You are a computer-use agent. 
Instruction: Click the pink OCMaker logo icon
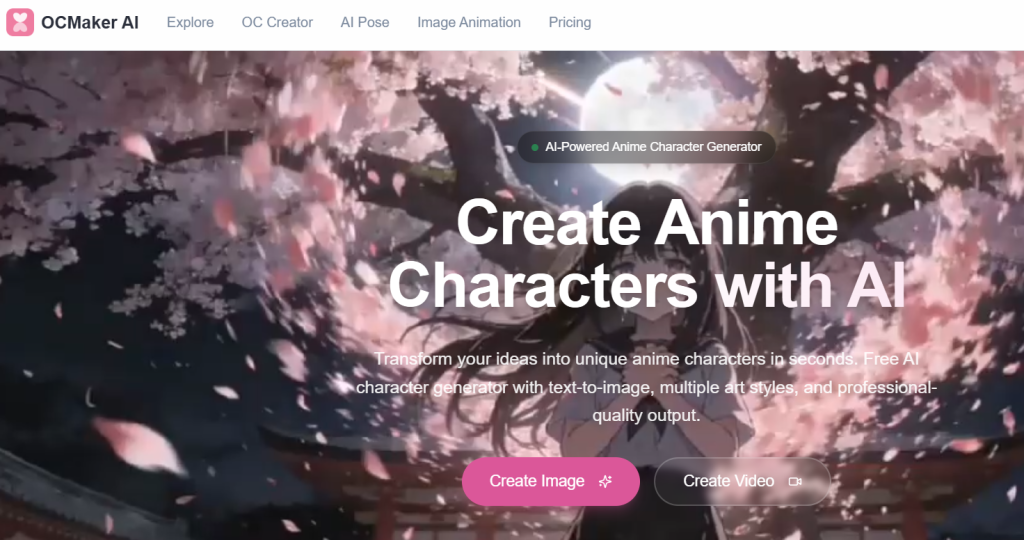point(20,22)
